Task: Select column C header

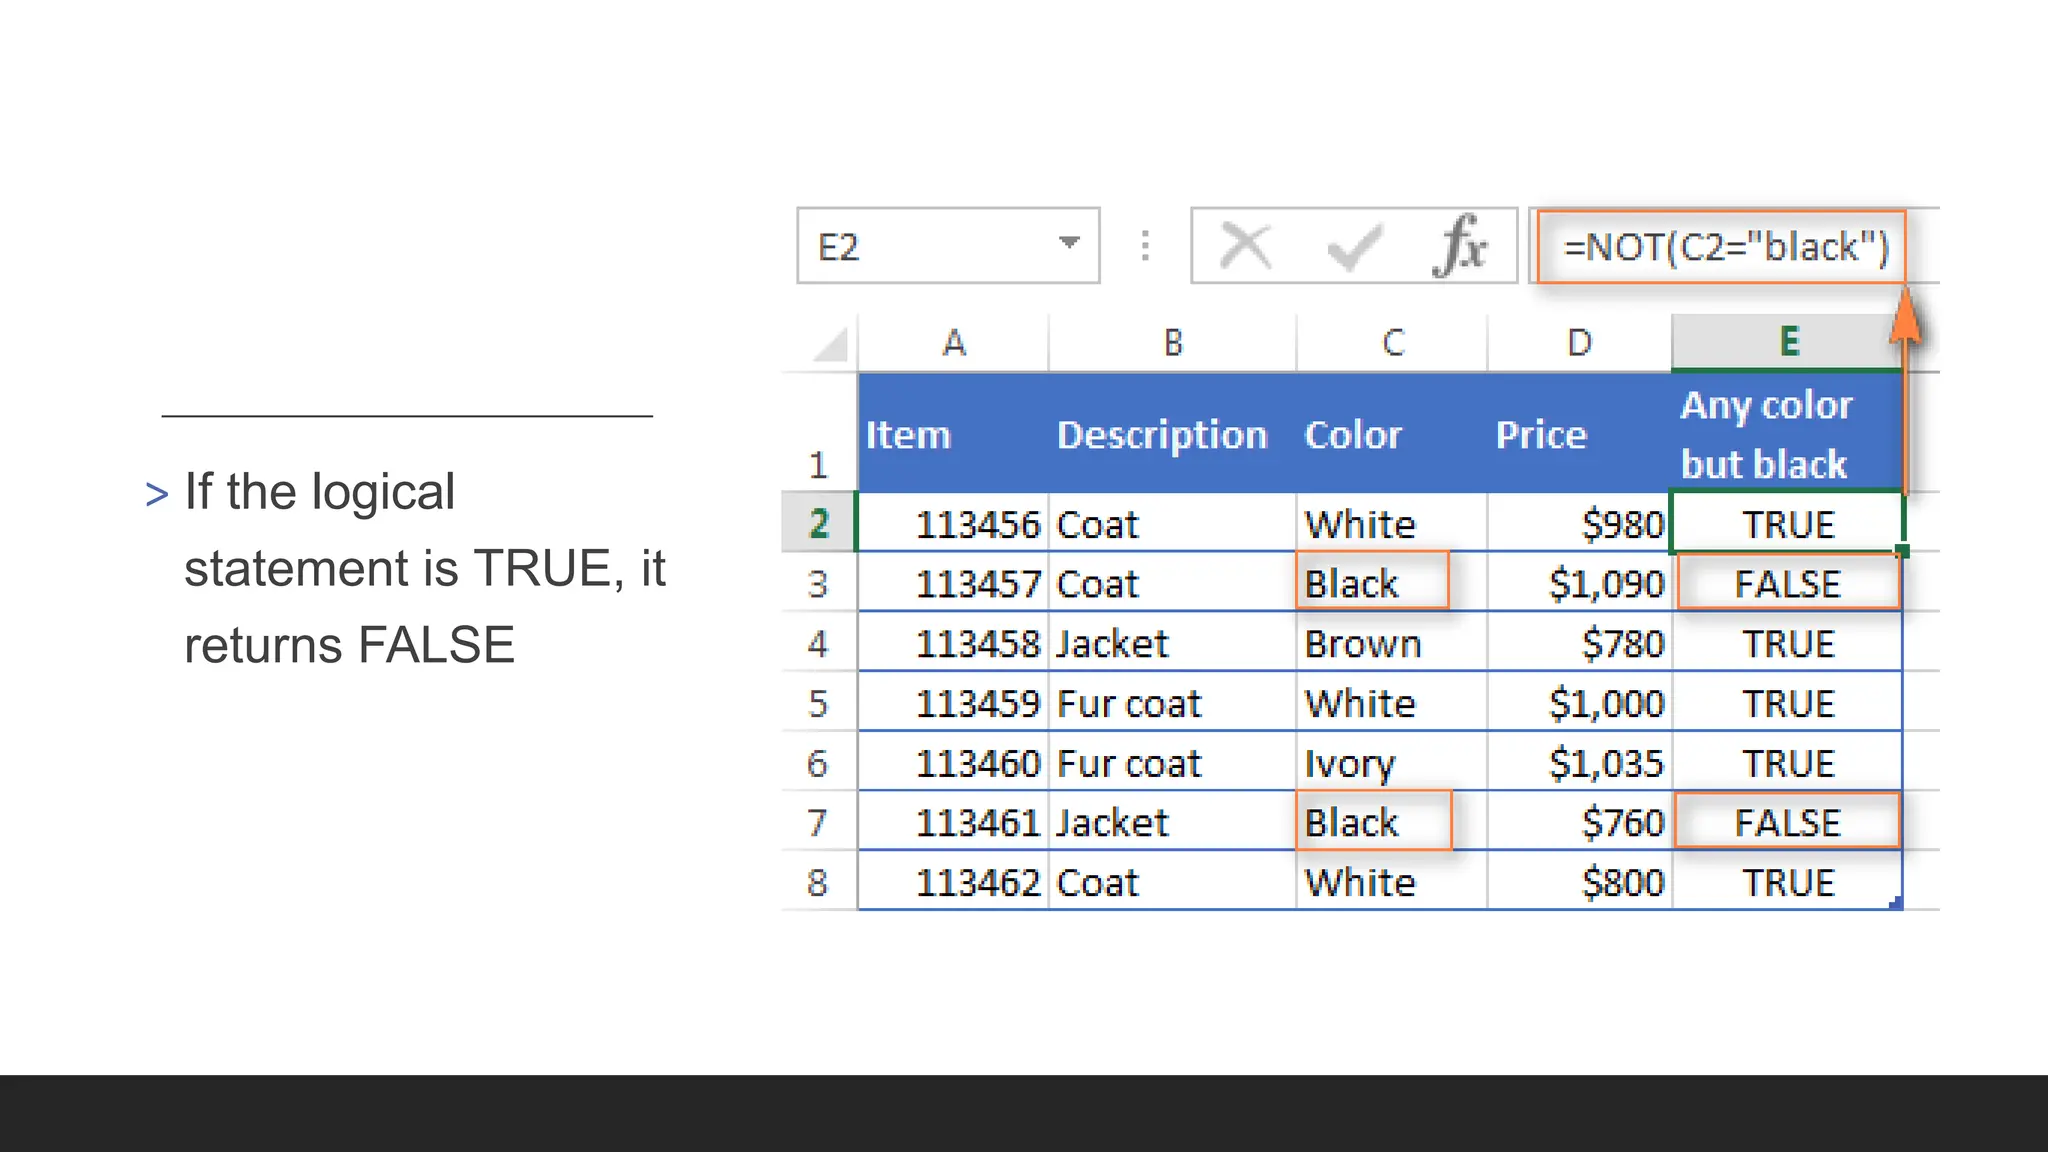Action: (1392, 343)
